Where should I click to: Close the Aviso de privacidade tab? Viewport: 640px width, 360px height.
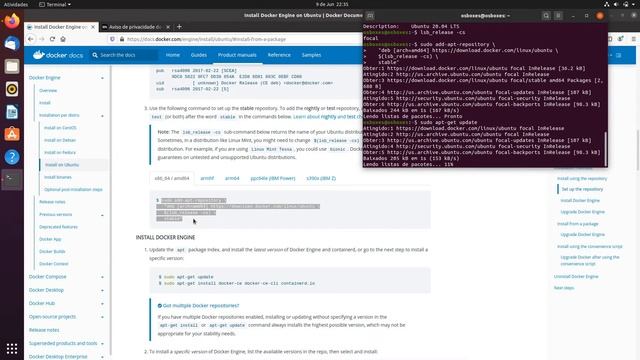[x=168, y=27]
